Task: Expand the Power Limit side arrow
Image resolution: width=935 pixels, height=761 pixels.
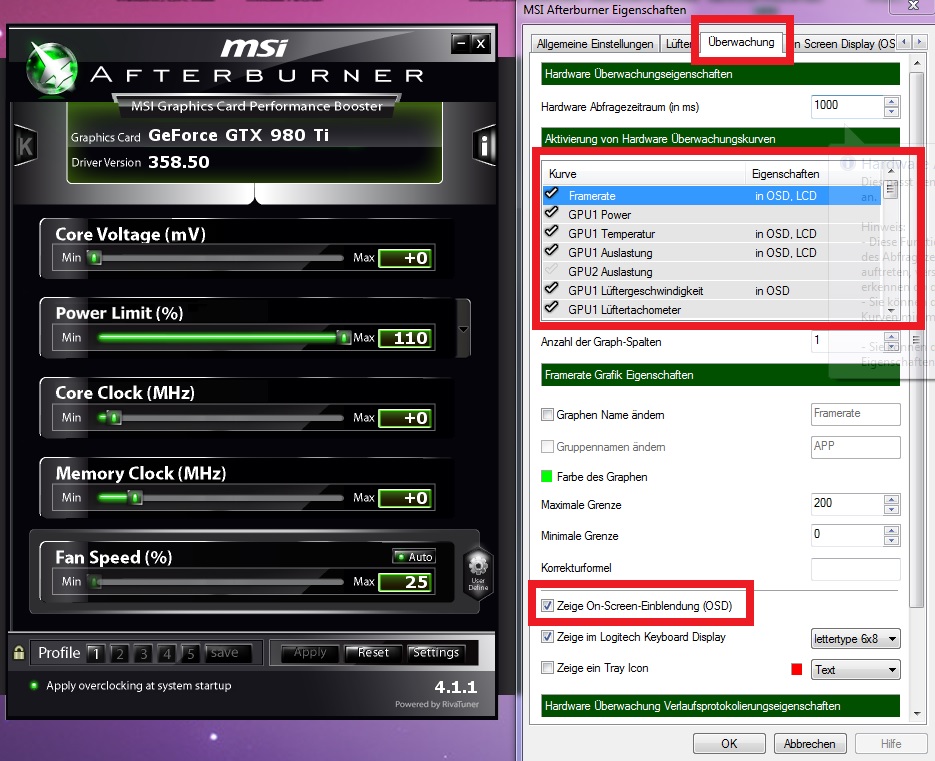Action: click(463, 329)
